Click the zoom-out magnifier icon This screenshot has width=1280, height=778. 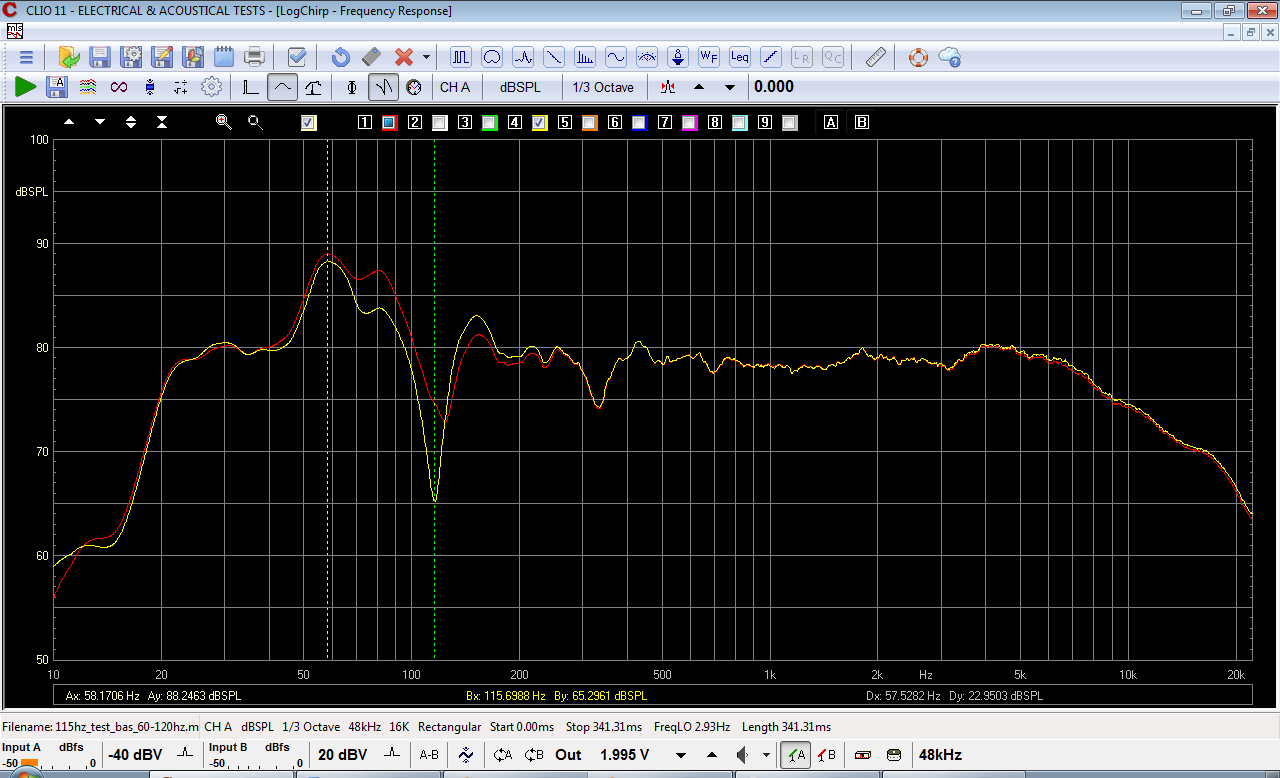(x=255, y=122)
